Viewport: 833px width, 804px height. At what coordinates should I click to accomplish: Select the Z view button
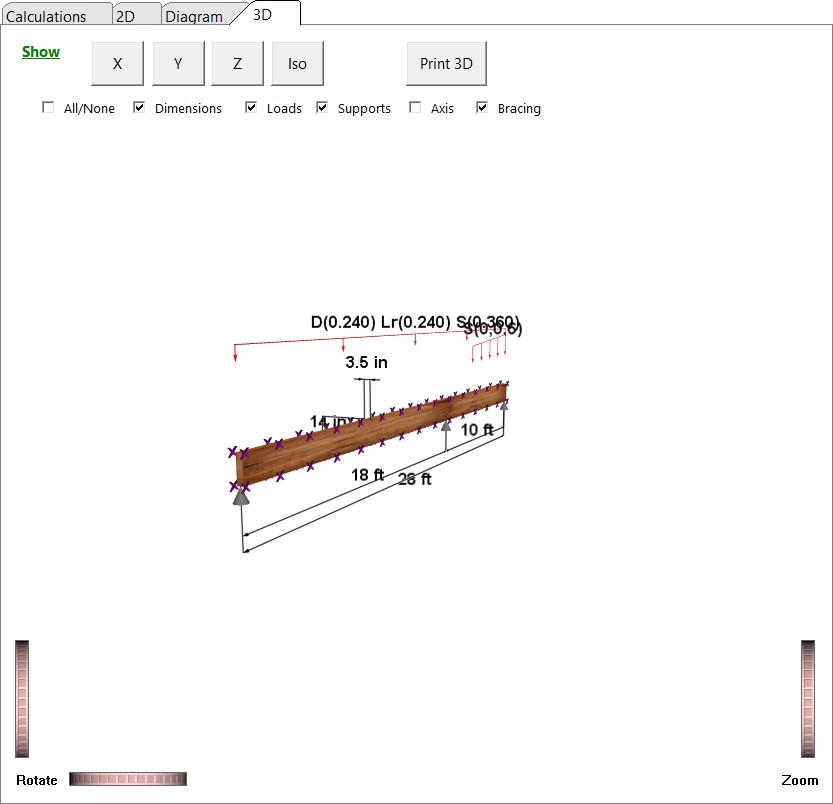pyautogui.click(x=237, y=63)
